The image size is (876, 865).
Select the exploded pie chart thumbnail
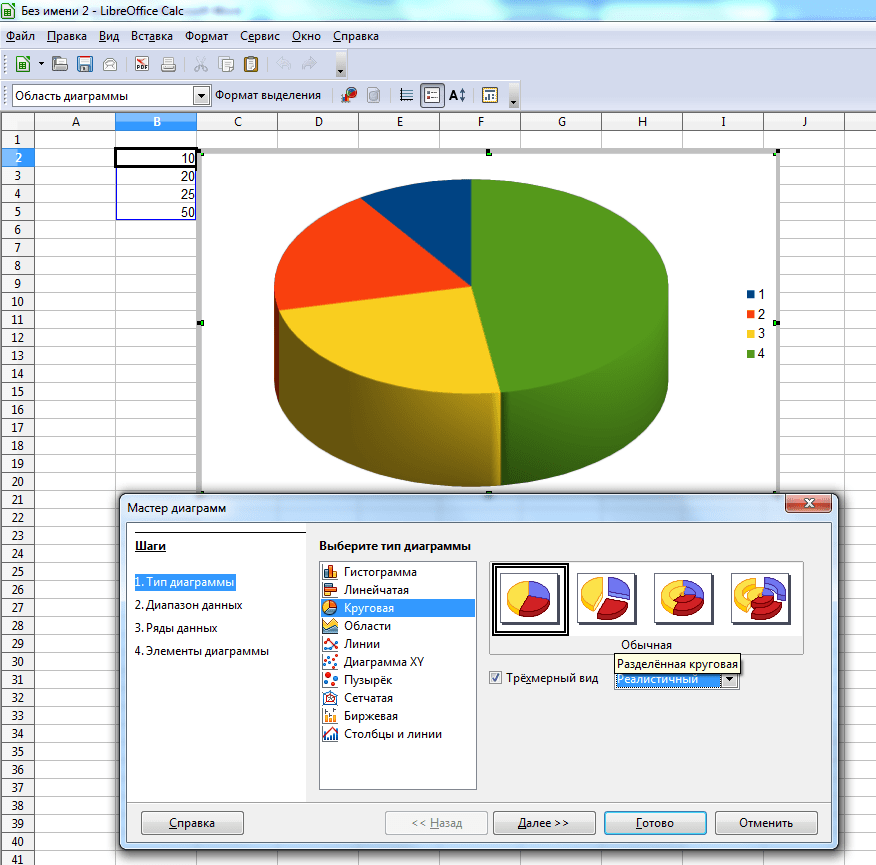point(605,599)
